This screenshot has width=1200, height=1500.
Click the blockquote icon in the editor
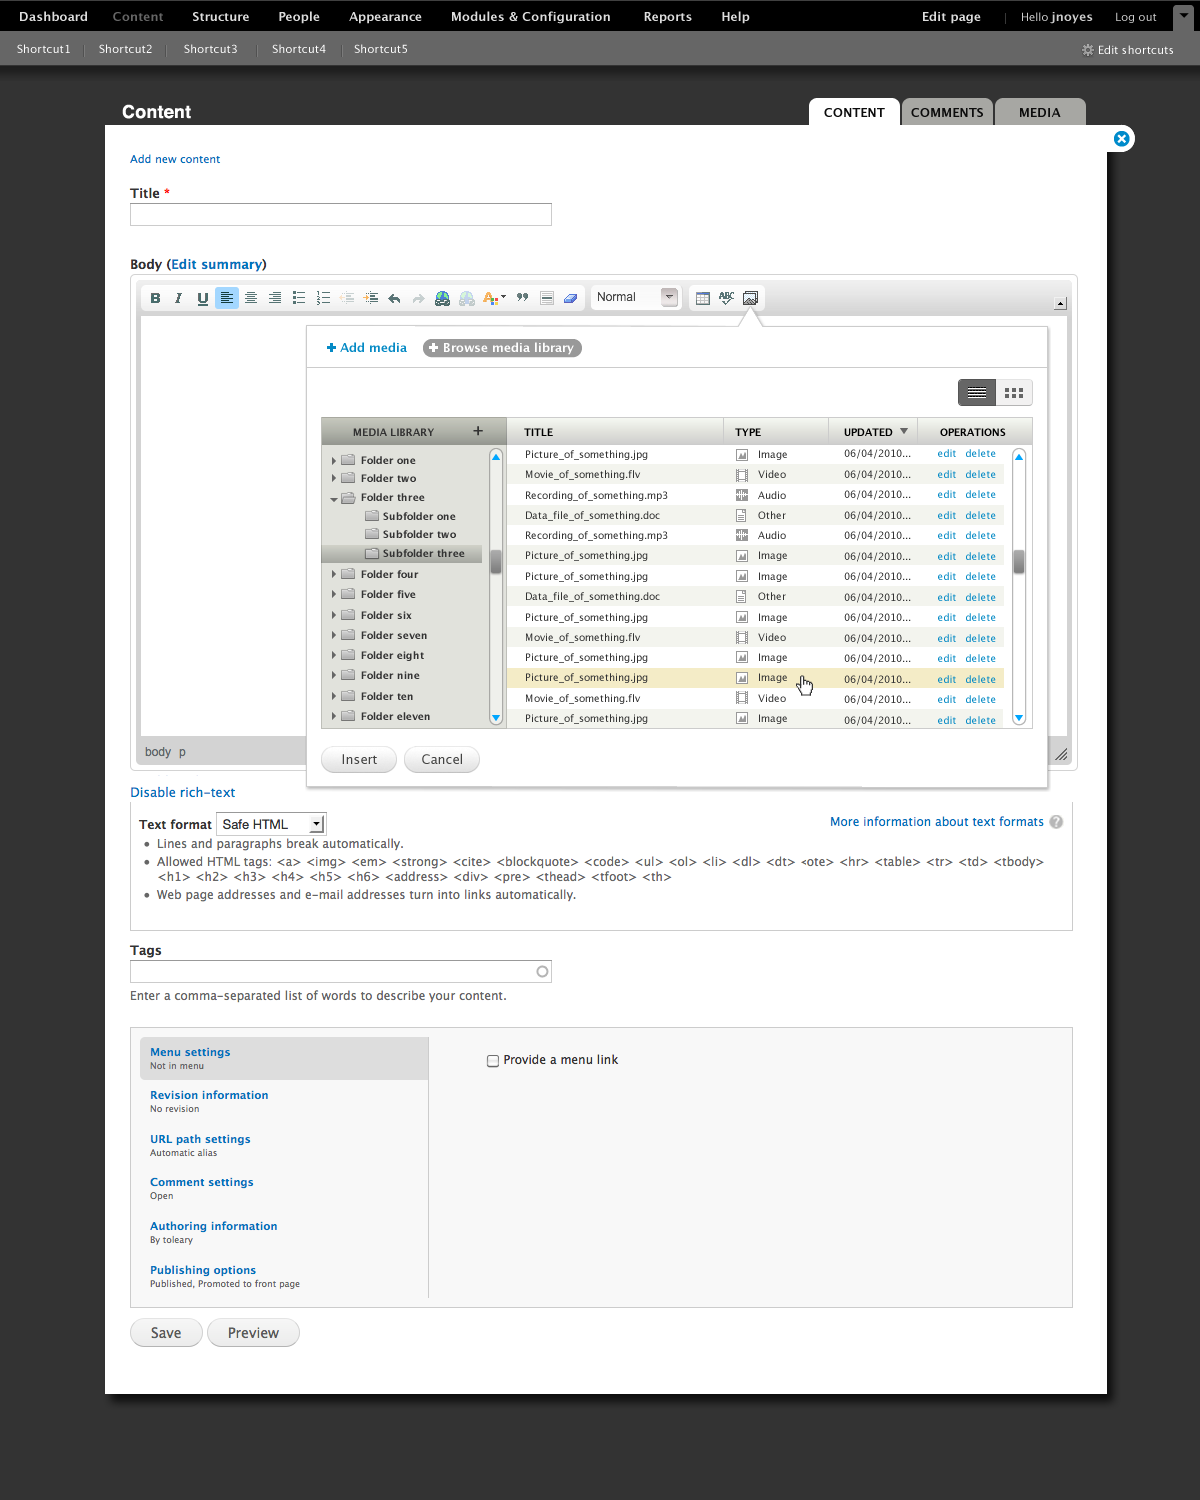[x=522, y=297]
